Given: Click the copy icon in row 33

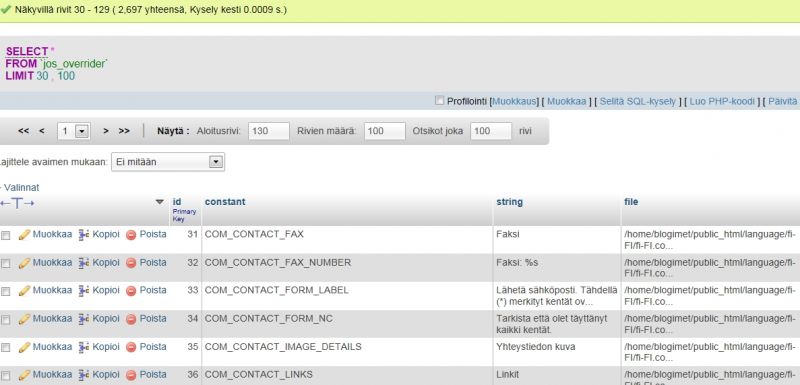Looking at the screenshot, I should [x=83, y=290].
